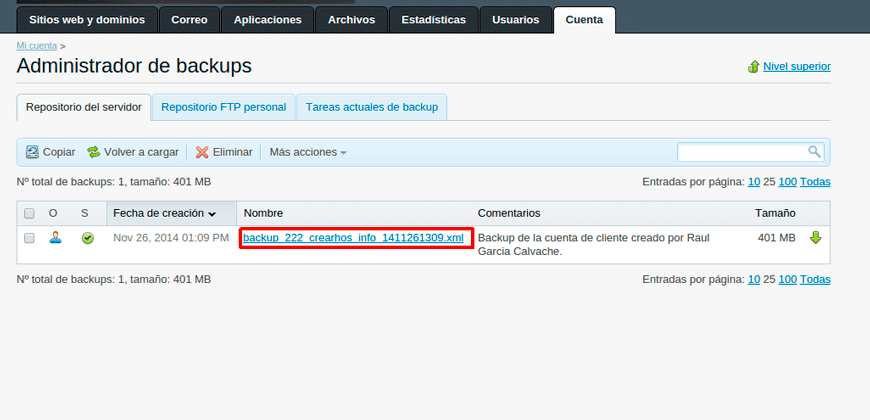Image resolution: width=870 pixels, height=420 pixels.
Task: Follow the Mi cuenta breadcrumb link
Action: point(36,46)
